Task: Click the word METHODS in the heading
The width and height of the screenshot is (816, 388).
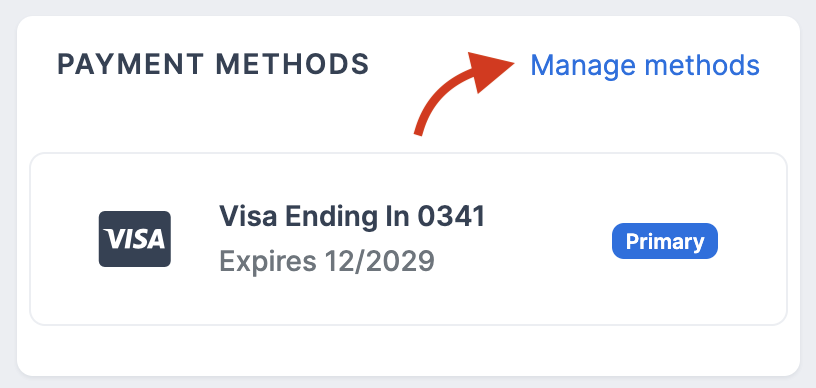Action: [292, 64]
